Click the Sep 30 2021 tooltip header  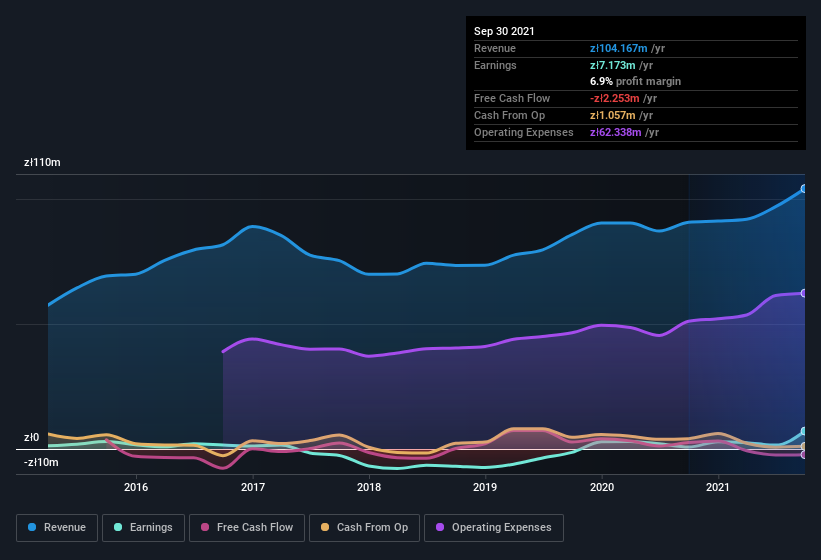pos(504,31)
